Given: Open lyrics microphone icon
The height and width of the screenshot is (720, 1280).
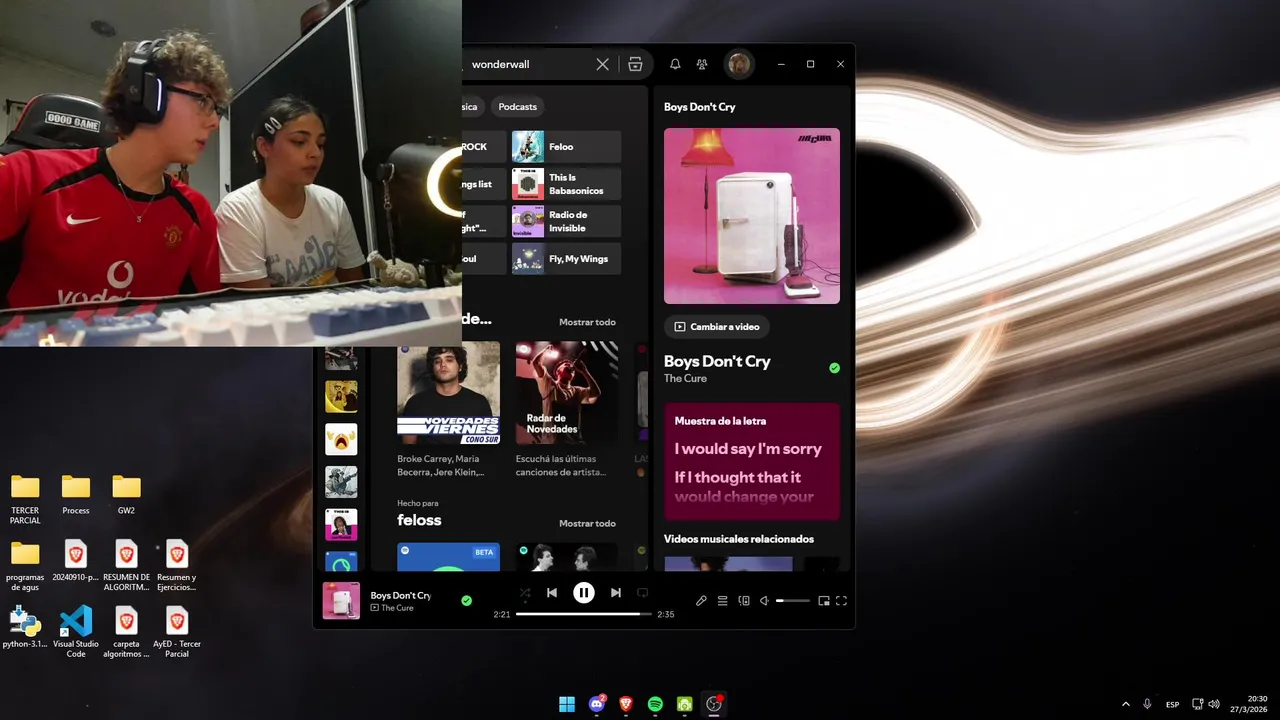Looking at the screenshot, I should pos(701,601).
